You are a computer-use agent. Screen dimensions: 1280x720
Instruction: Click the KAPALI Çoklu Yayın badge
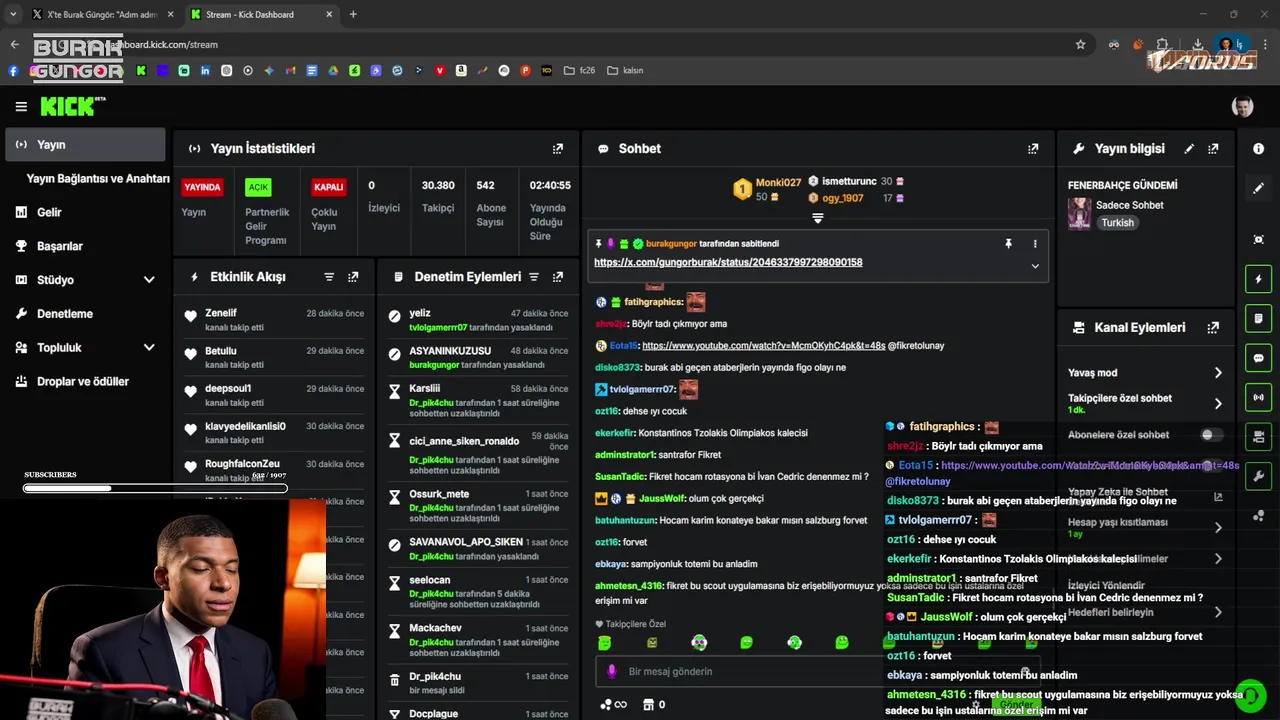(x=329, y=187)
